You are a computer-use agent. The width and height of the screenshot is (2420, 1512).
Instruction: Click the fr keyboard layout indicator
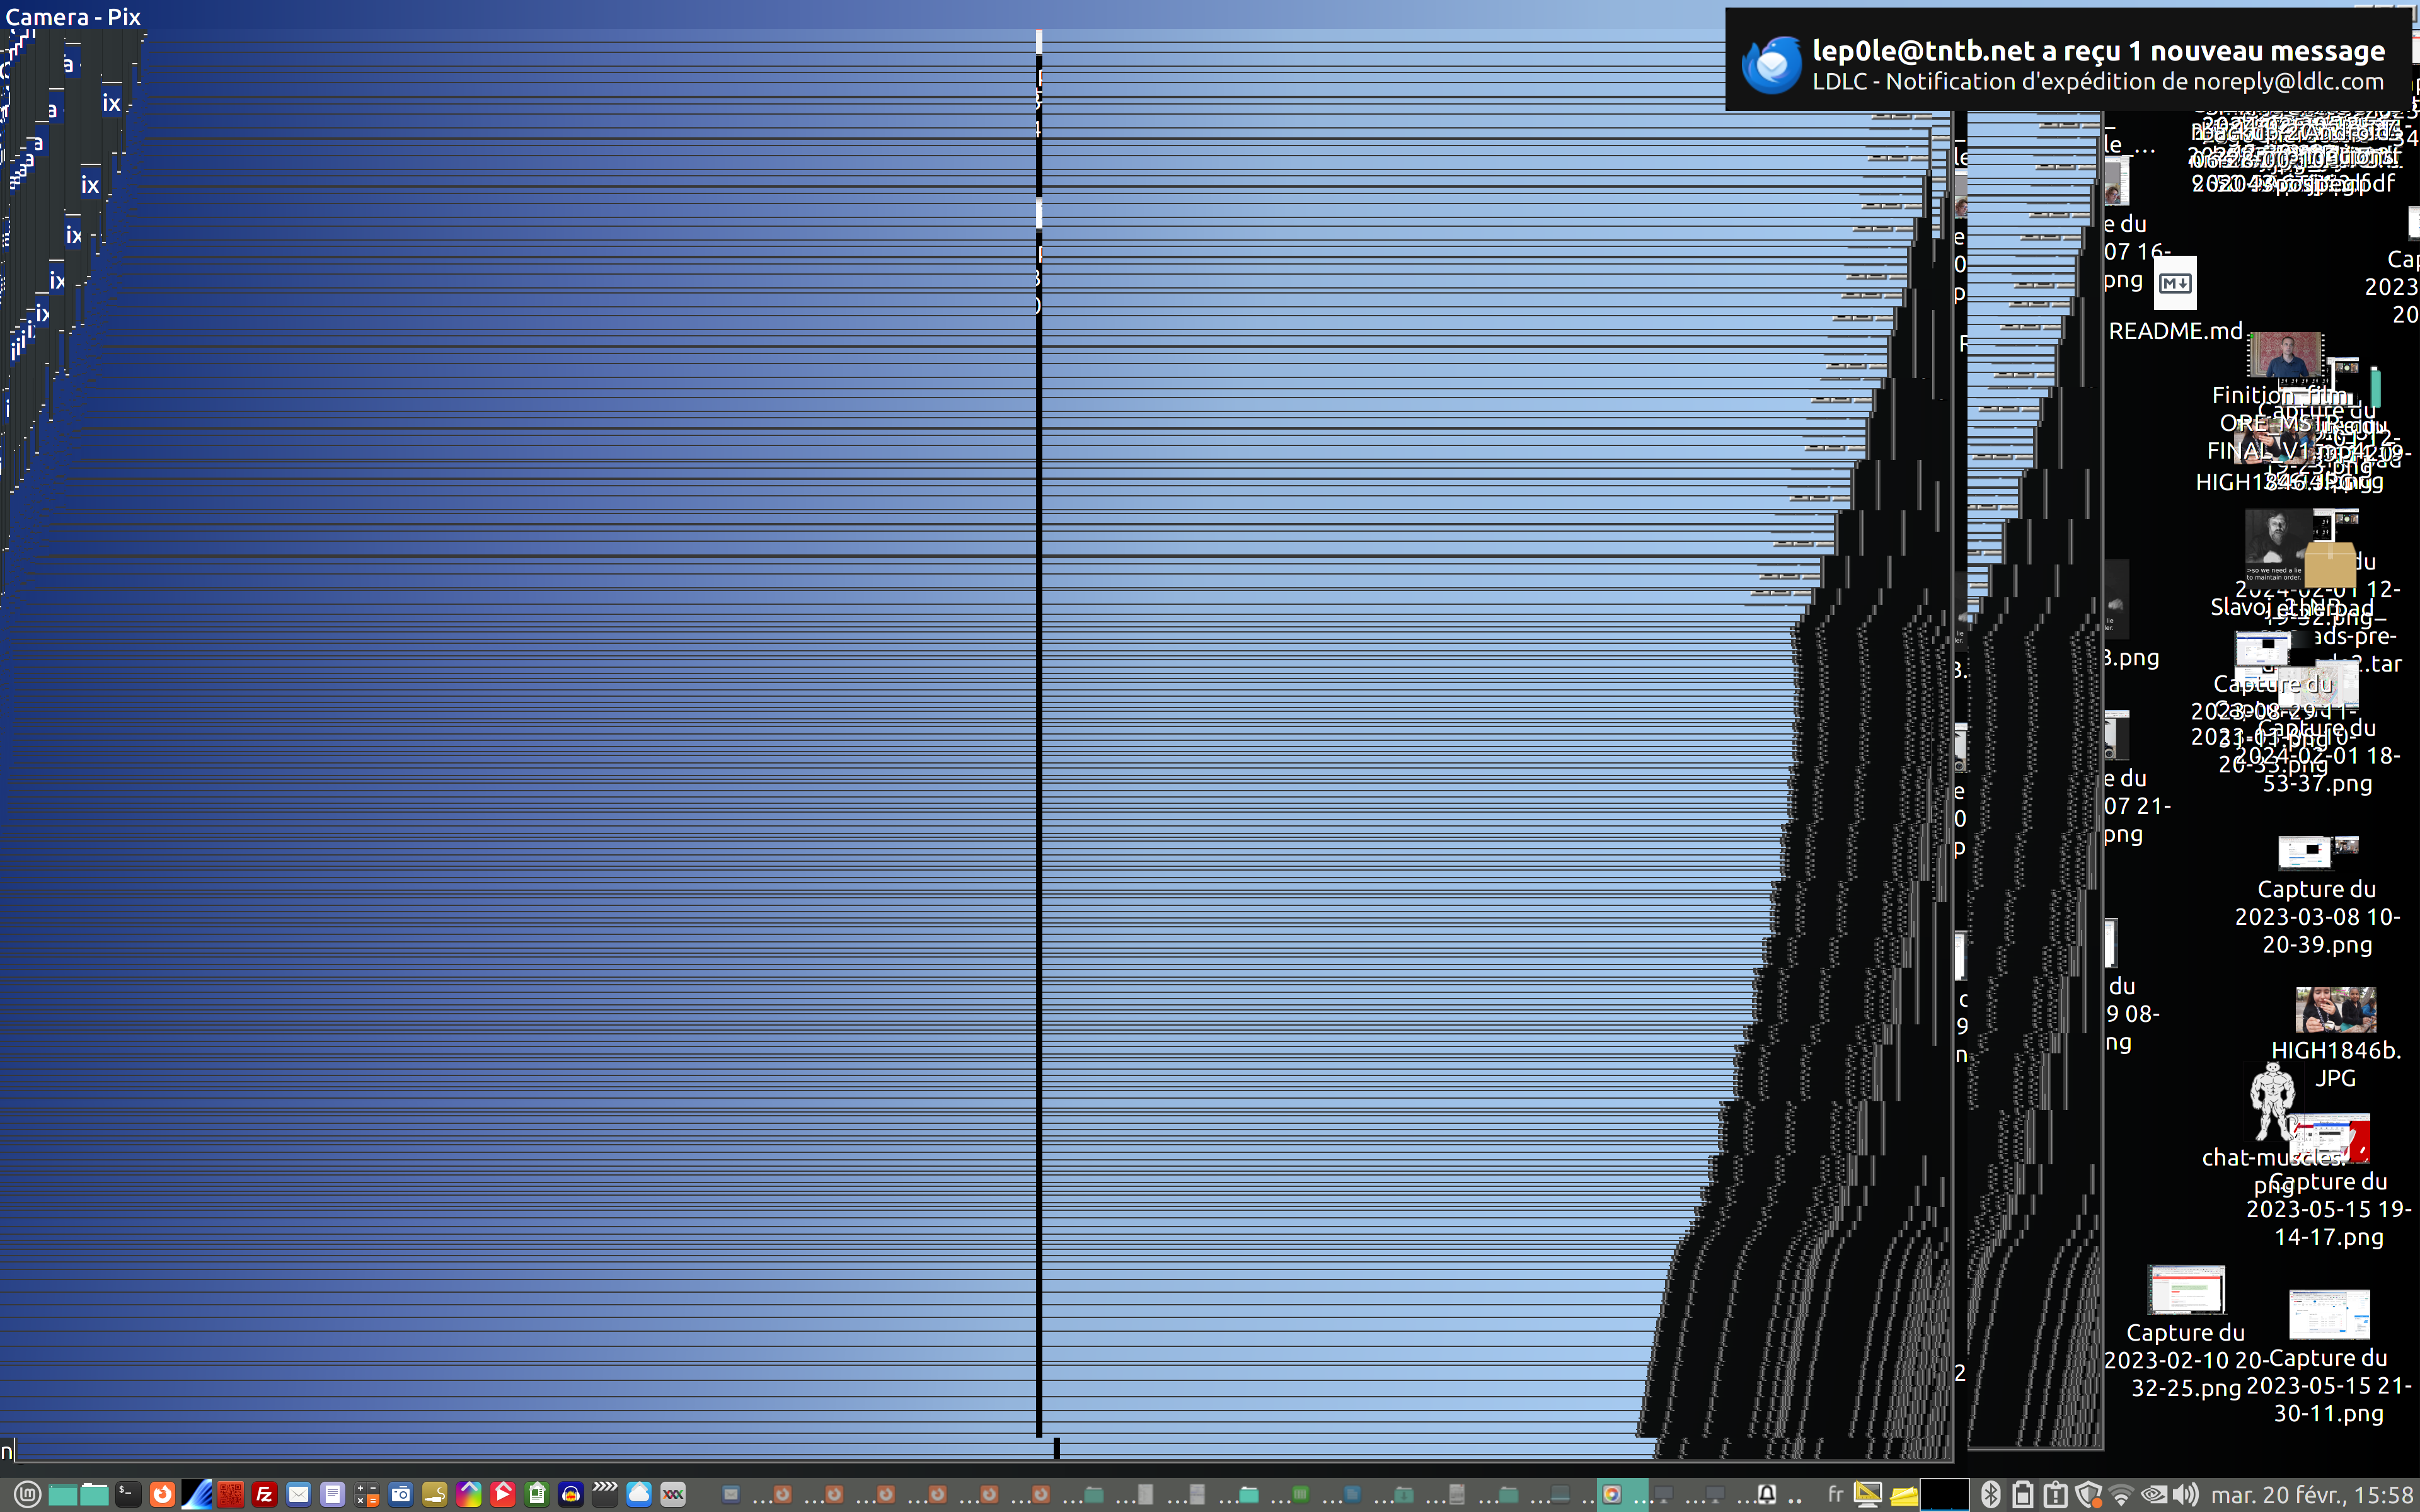click(1836, 1494)
